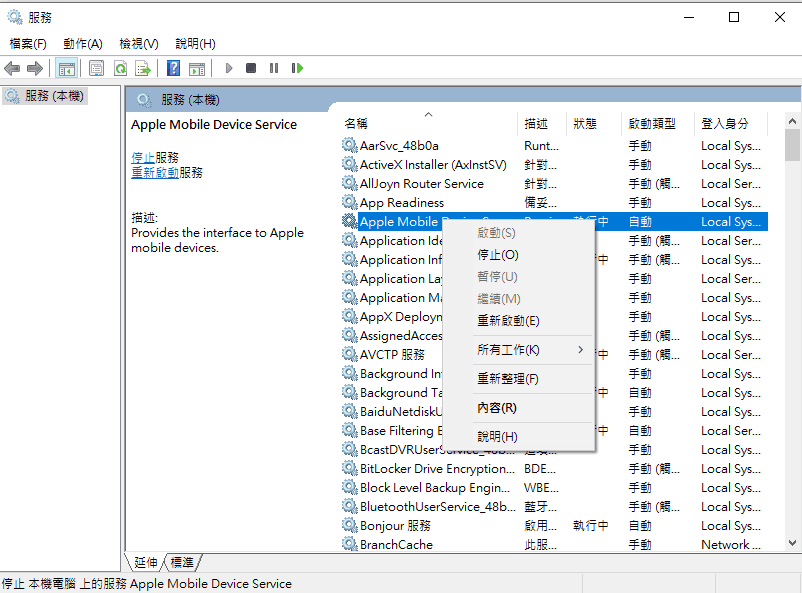Click the Export List toolbar icon

click(x=144, y=68)
